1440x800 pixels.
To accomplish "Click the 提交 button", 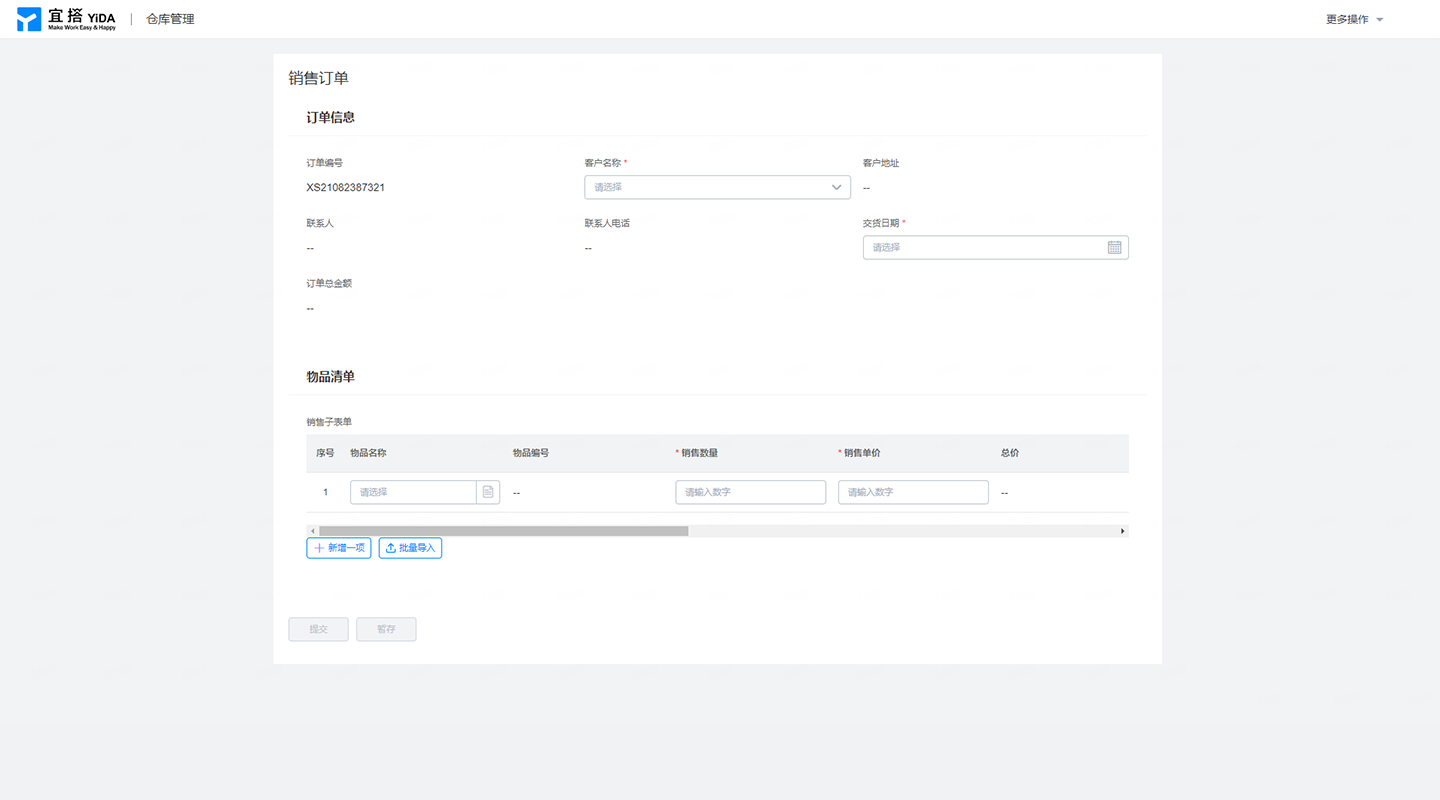I will coord(318,629).
